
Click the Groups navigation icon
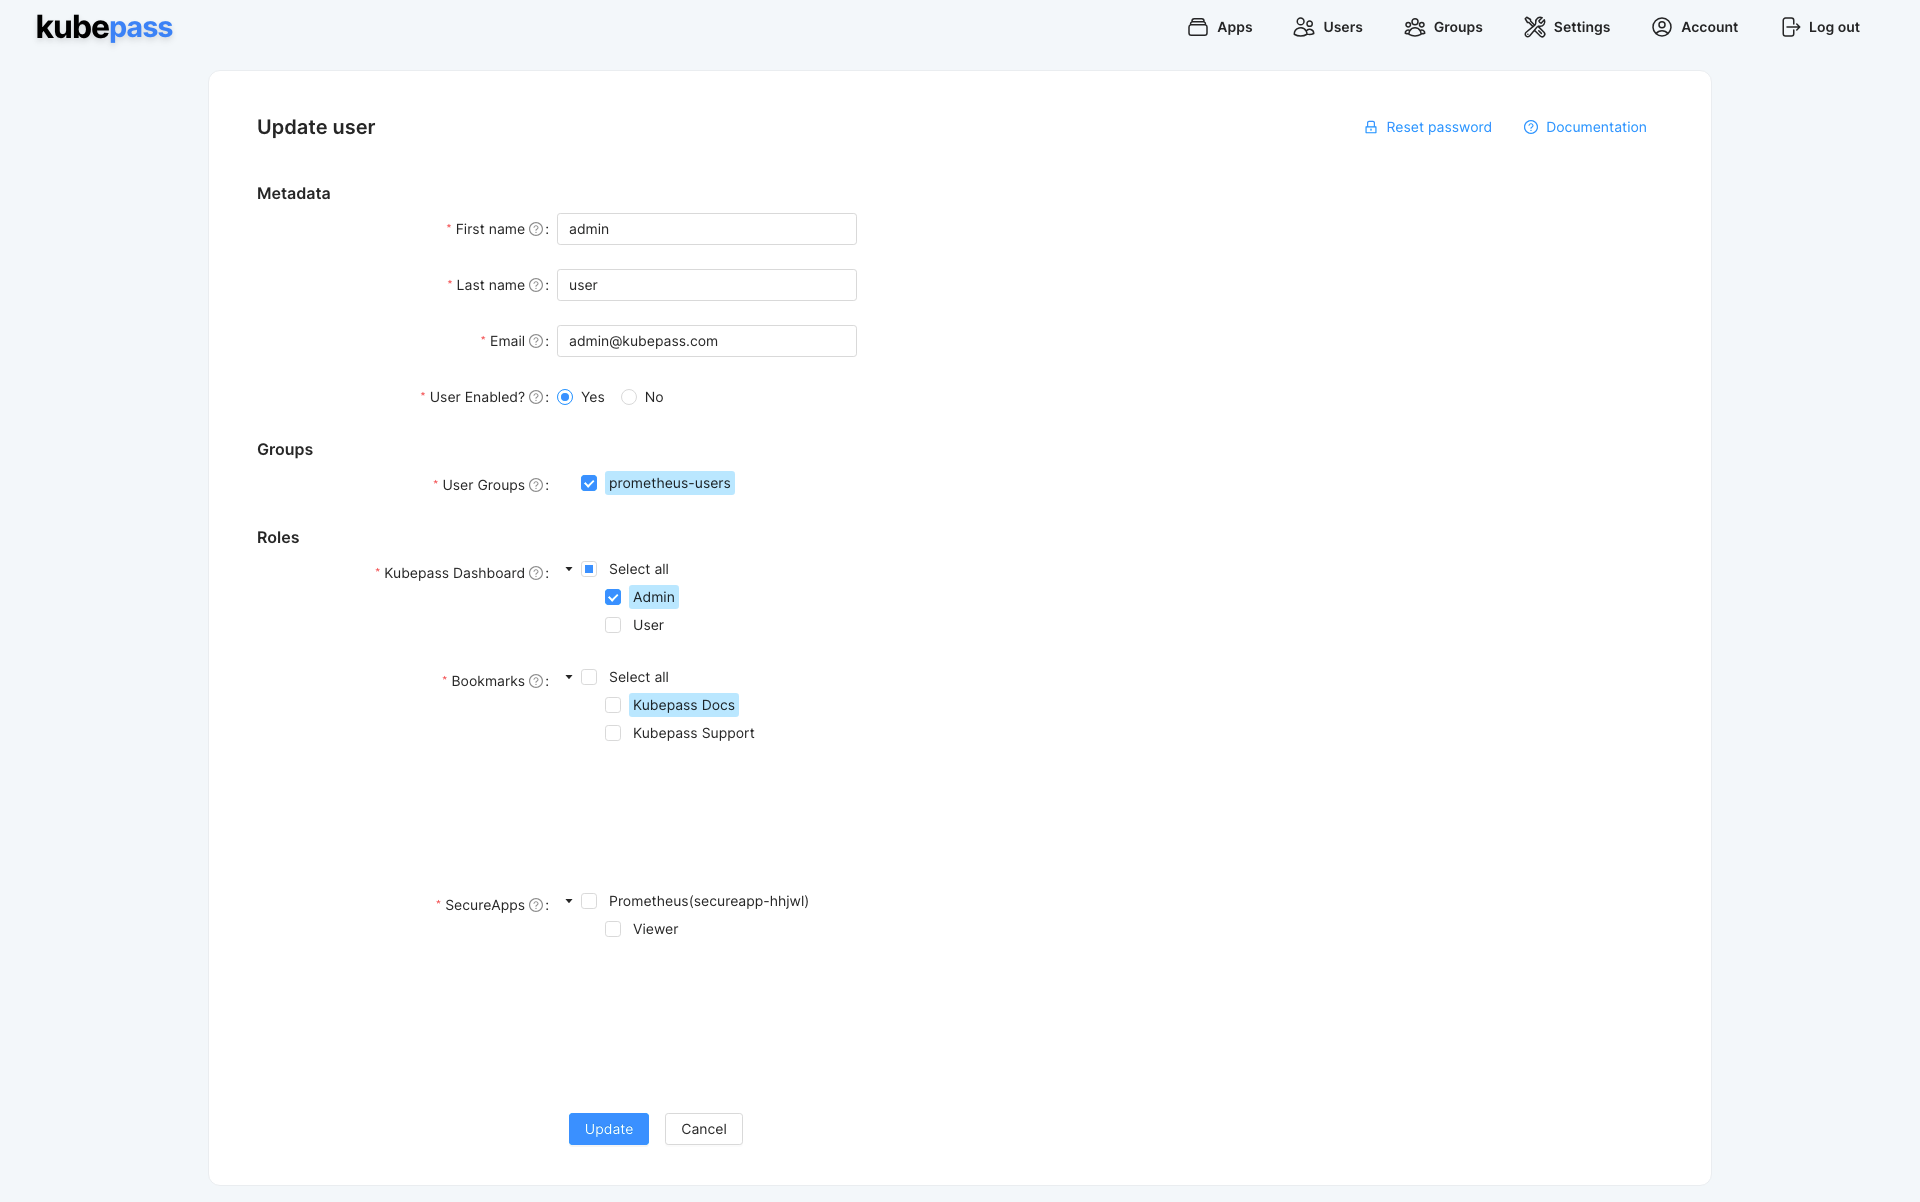[1415, 26]
